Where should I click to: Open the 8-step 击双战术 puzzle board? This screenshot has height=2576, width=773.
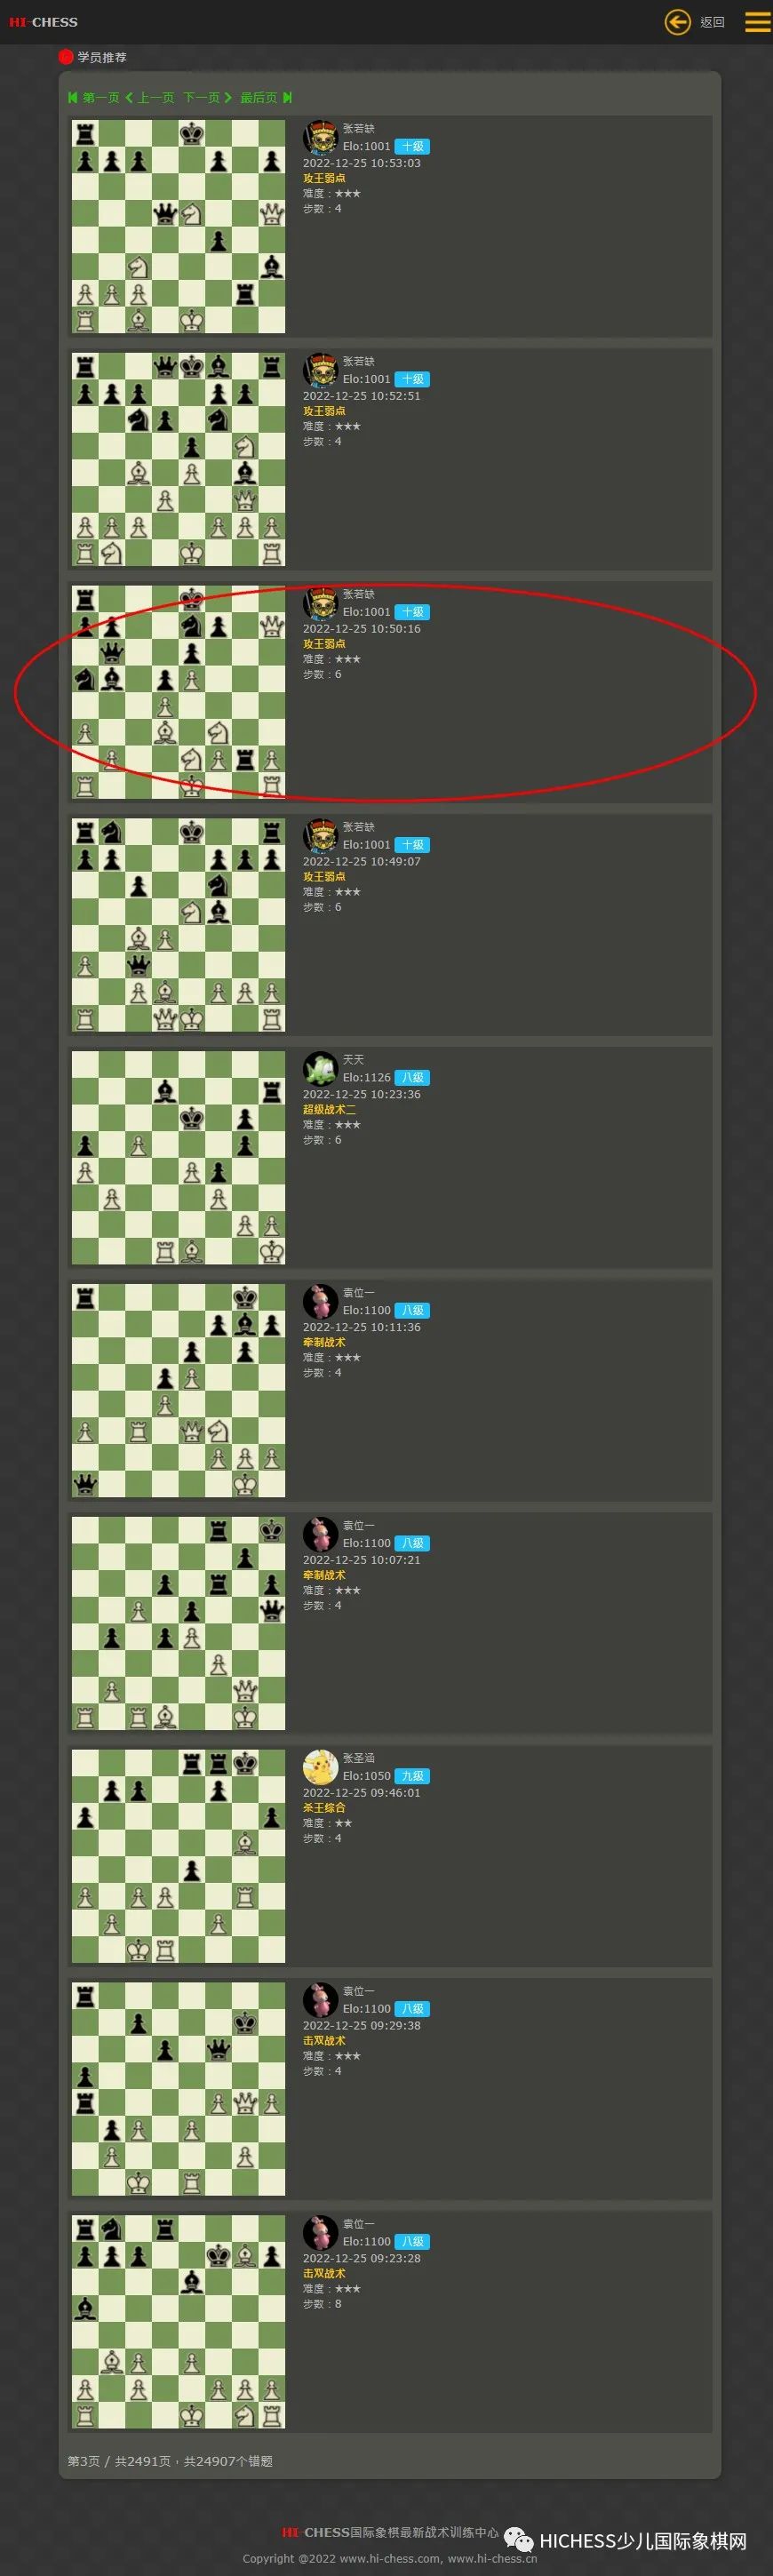click(178, 2321)
